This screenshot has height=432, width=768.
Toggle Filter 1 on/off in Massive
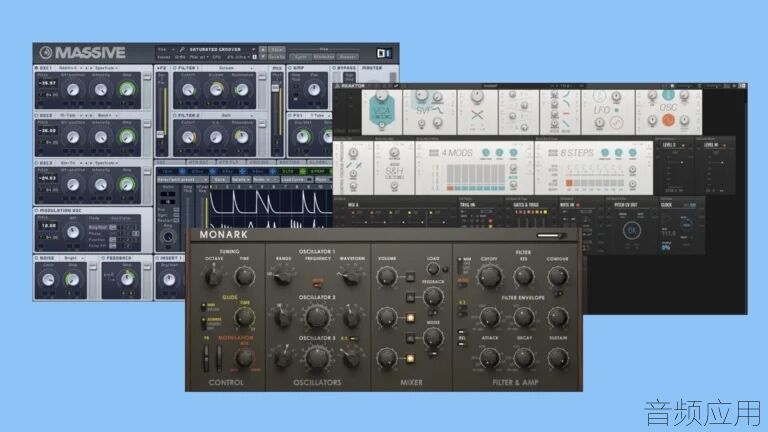175,68
